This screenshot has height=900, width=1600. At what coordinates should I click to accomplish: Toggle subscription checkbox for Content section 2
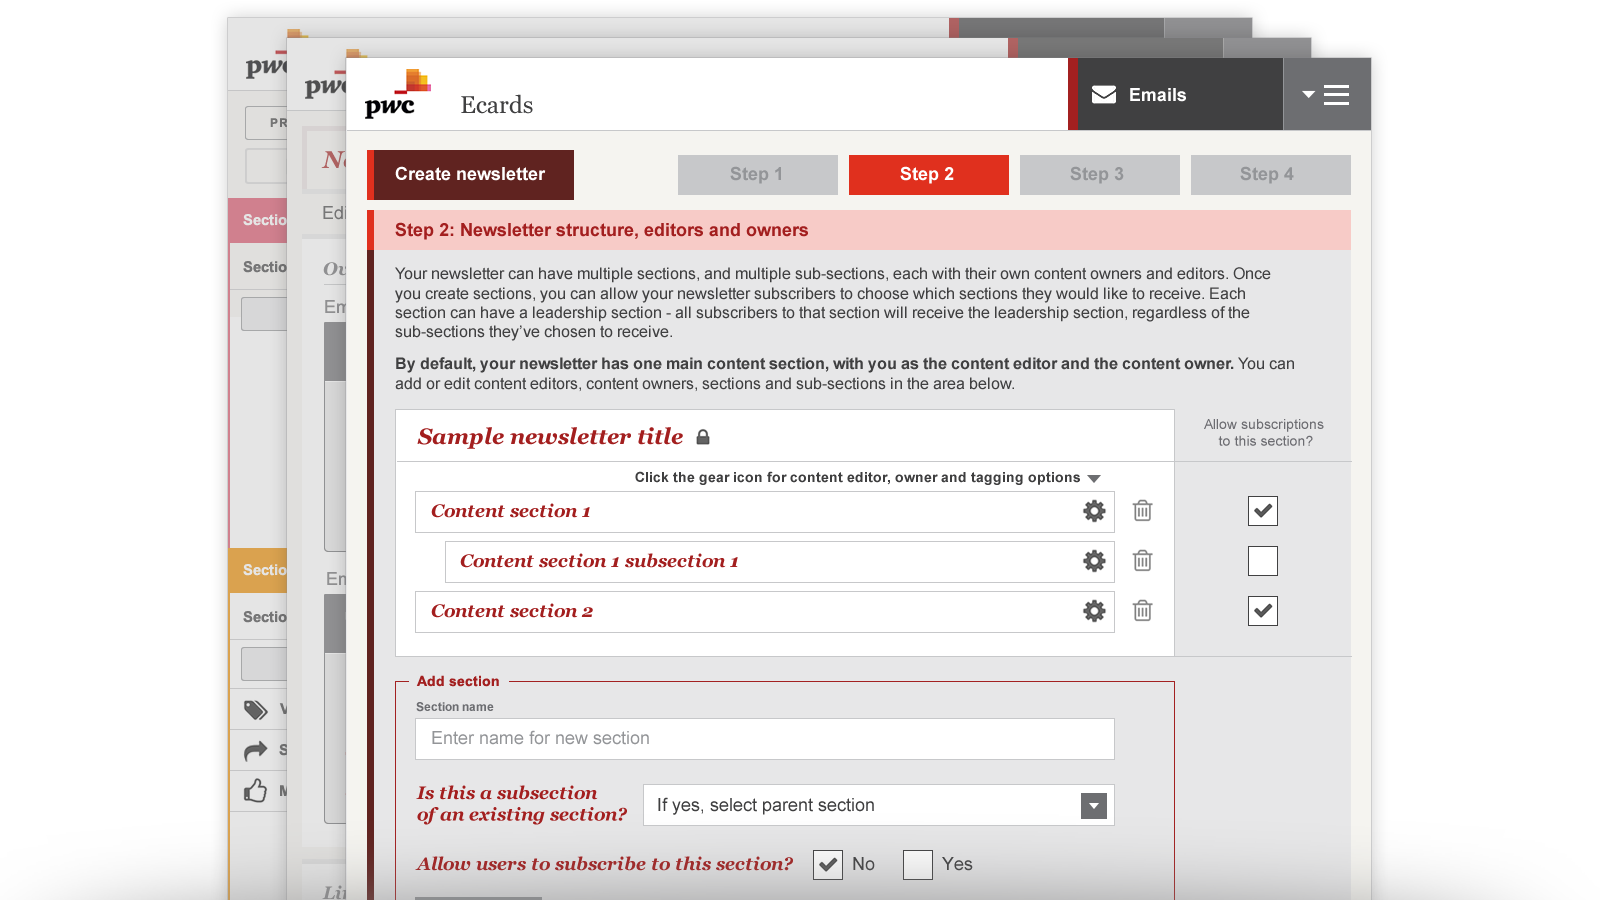(x=1263, y=611)
